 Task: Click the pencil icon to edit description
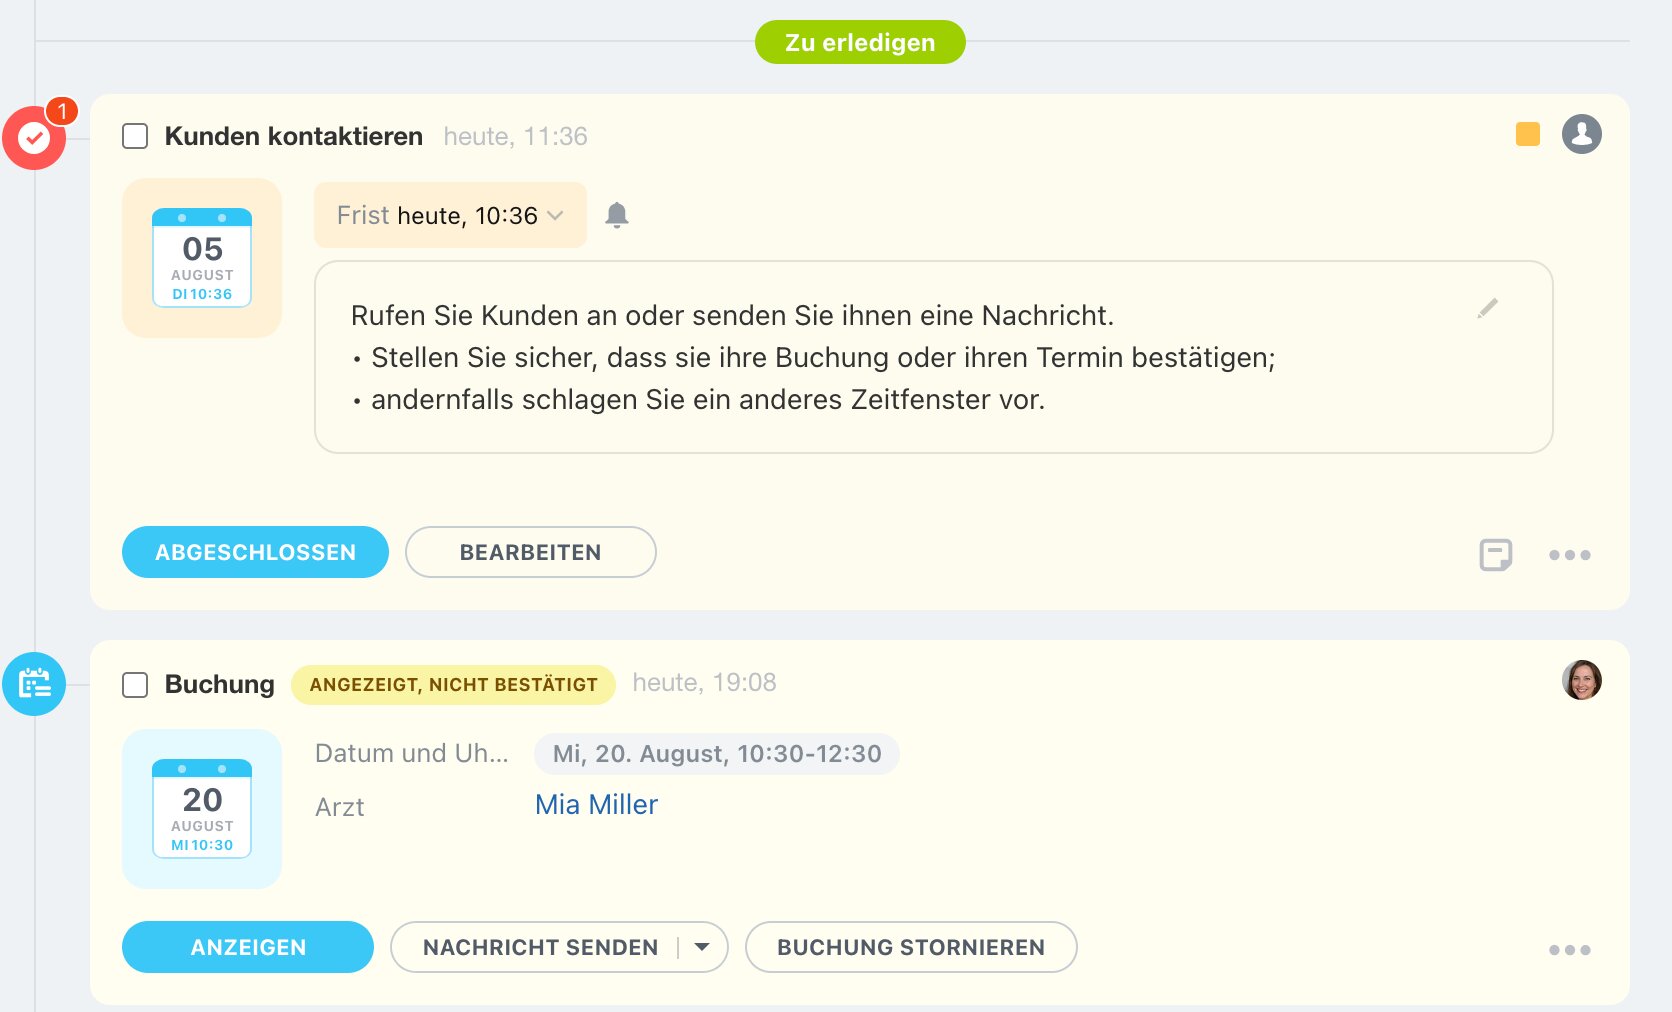[1487, 309]
